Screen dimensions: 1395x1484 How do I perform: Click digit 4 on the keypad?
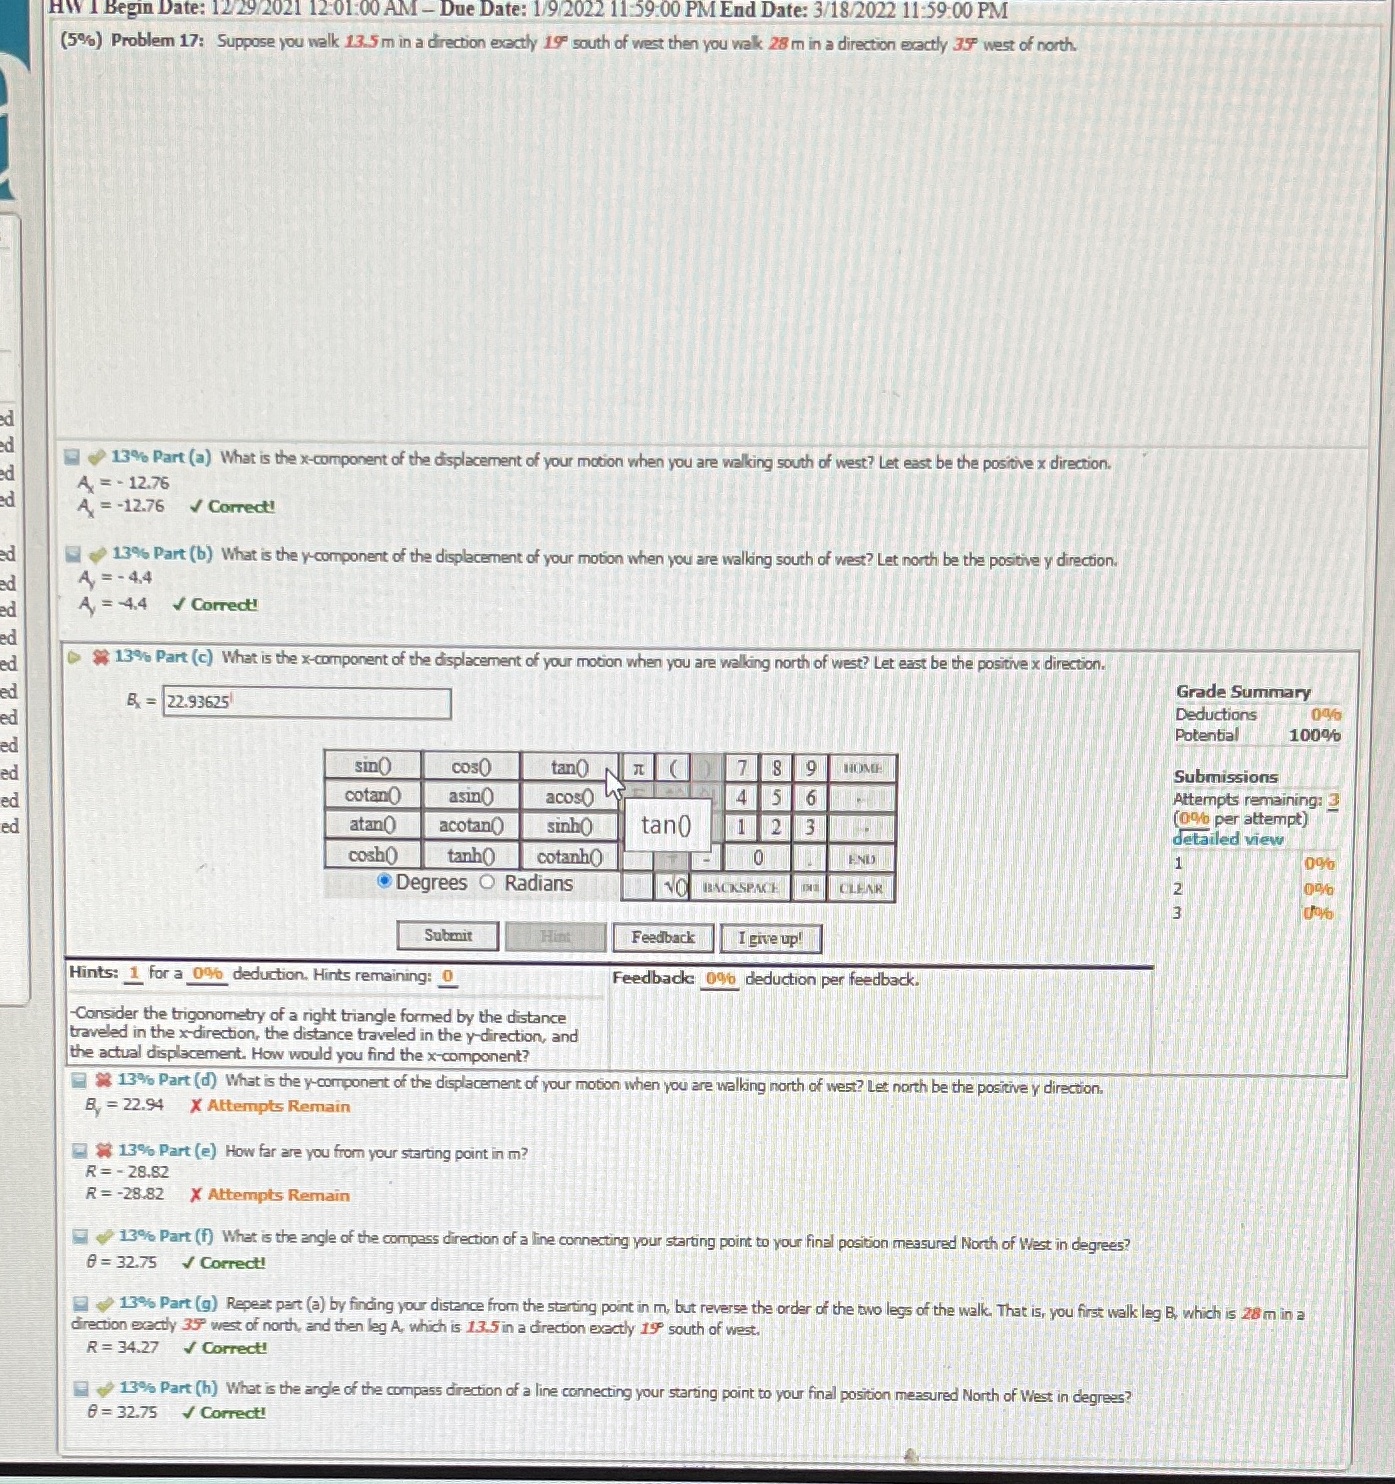[741, 798]
